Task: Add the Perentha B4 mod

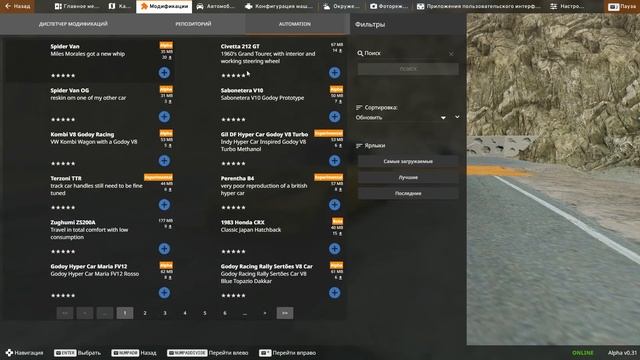Action: [334, 205]
